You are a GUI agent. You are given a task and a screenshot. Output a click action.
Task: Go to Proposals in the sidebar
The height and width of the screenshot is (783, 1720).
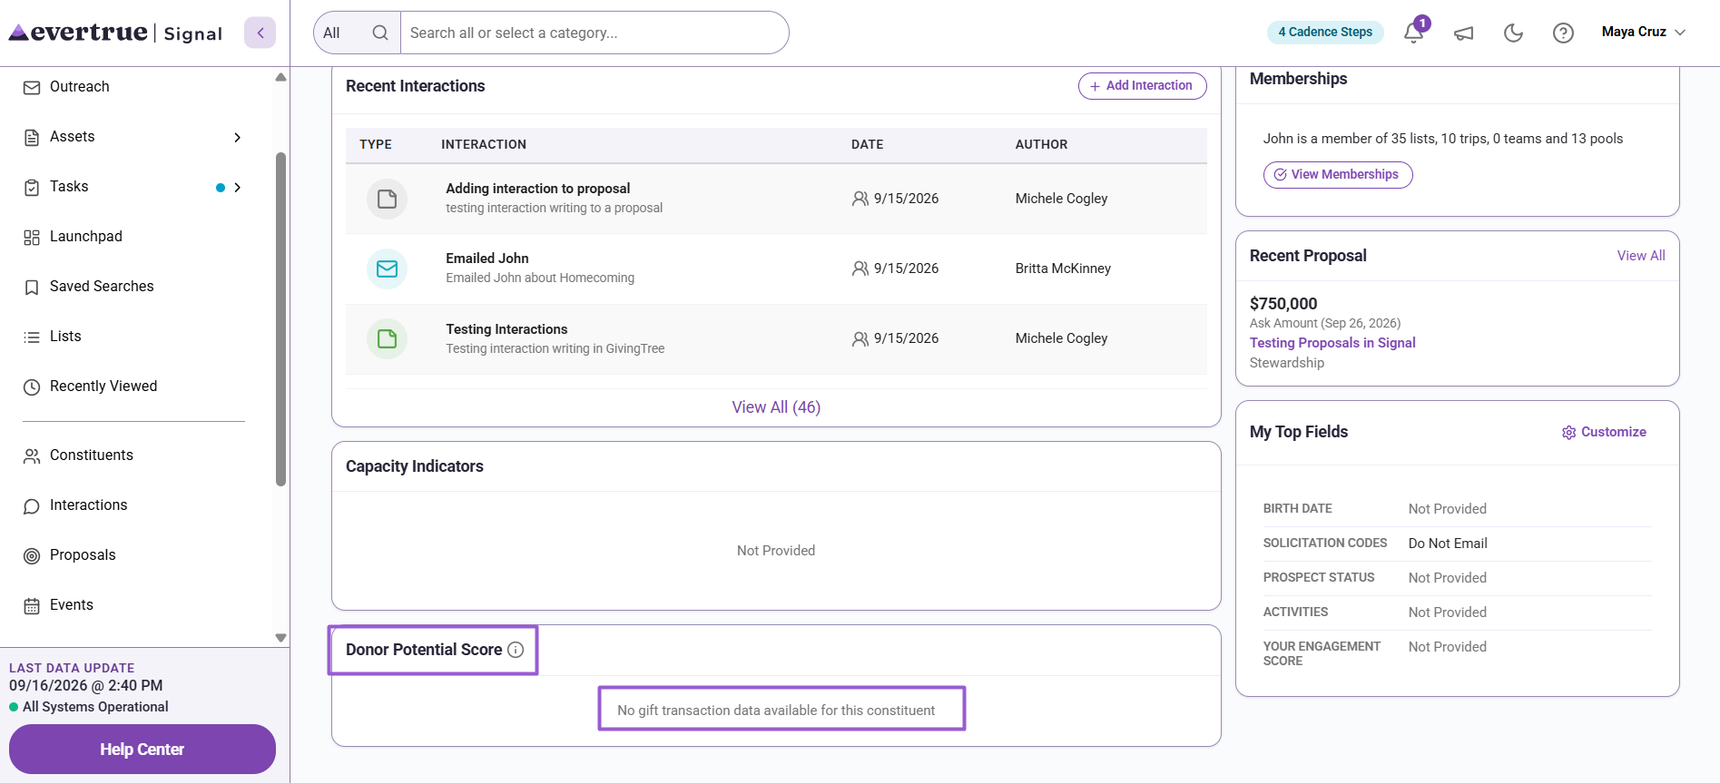click(x=83, y=555)
